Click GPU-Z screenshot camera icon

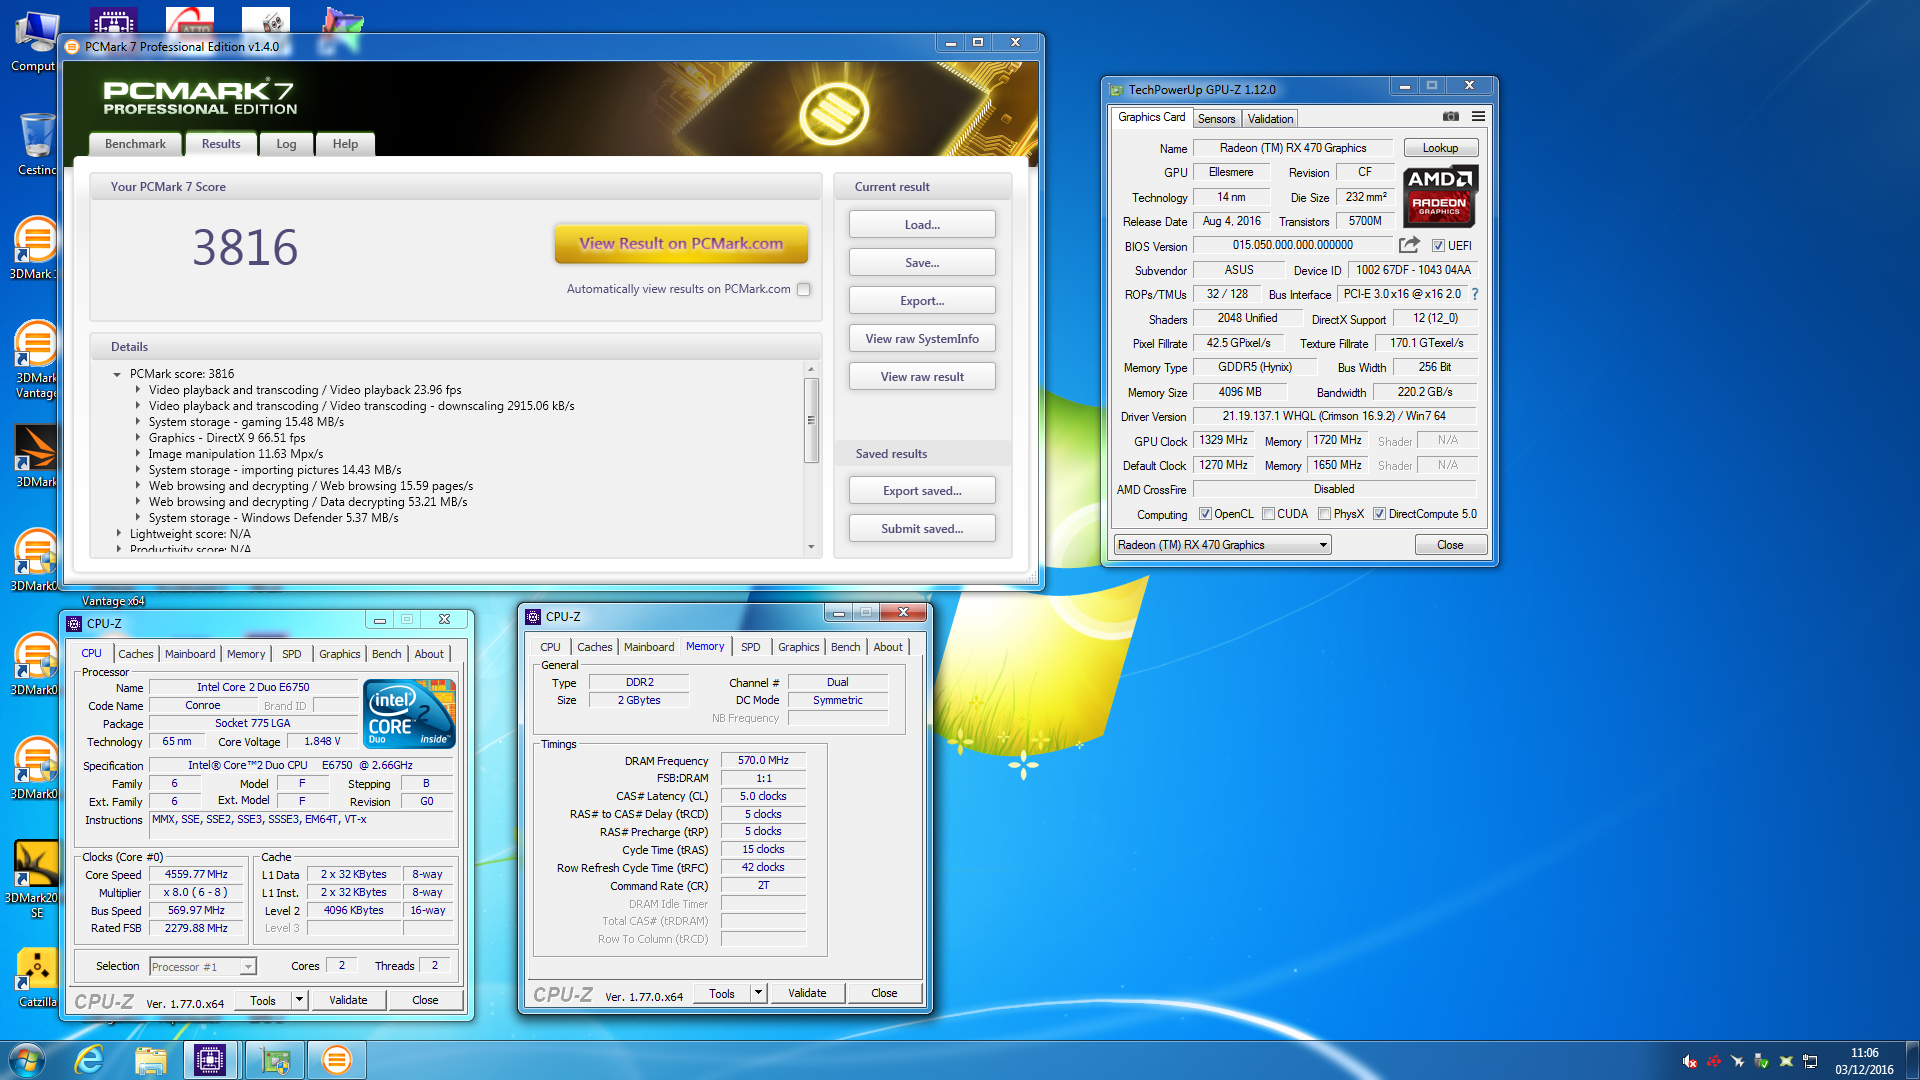1450,117
